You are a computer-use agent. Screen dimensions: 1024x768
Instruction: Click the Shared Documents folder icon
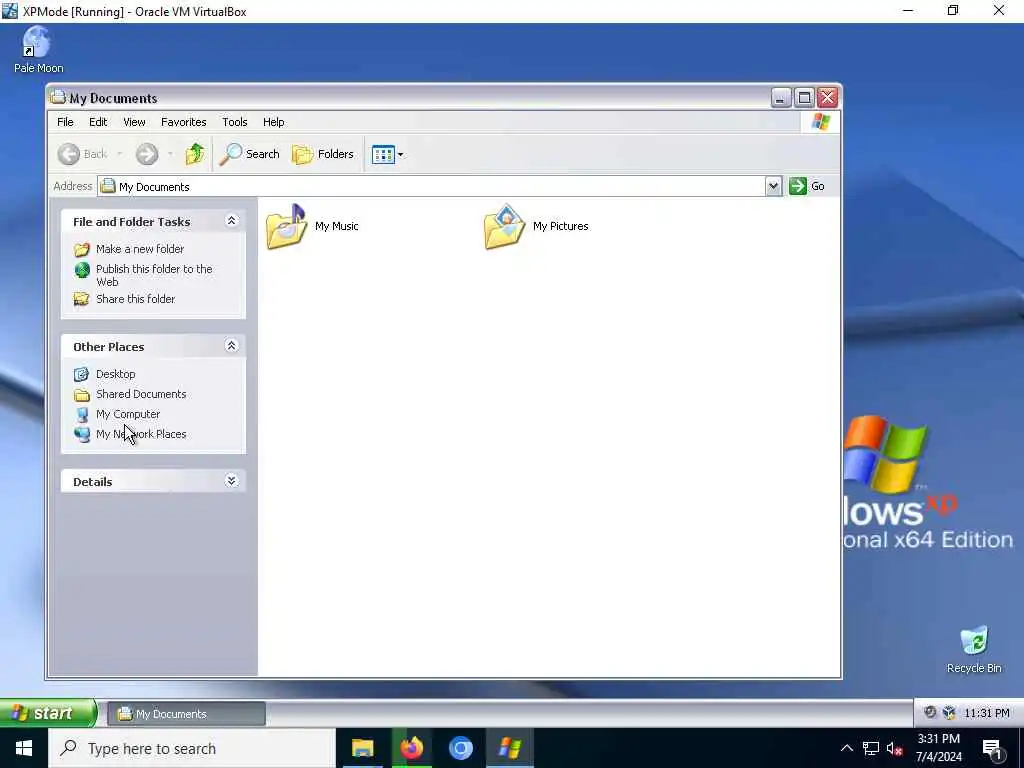click(x=82, y=394)
